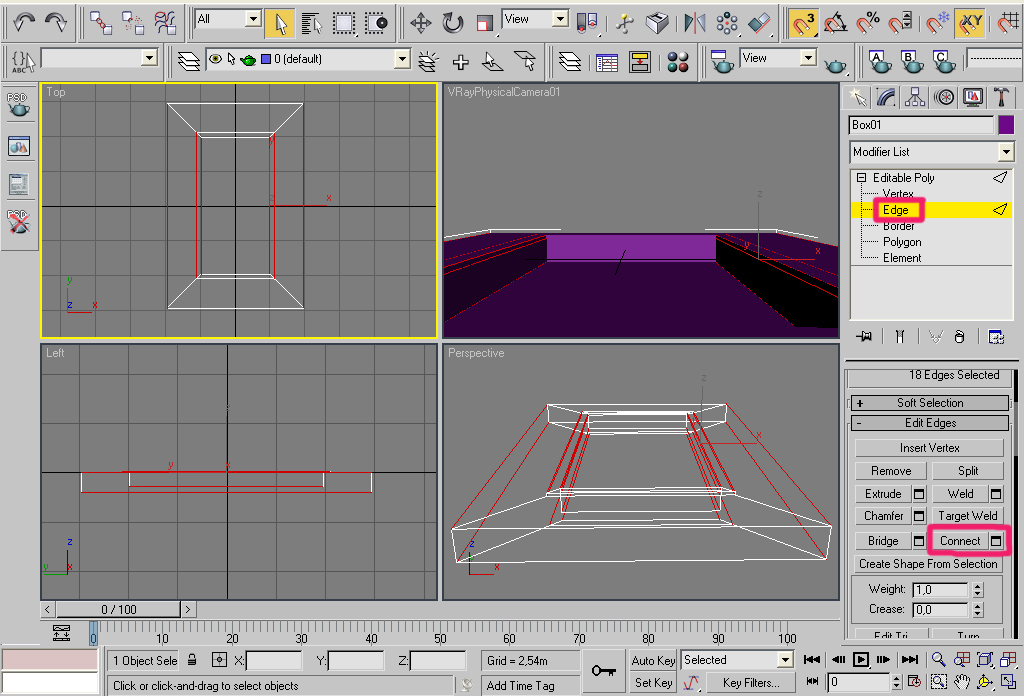The image size is (1024, 696).
Task: Open the Layer Manager icon
Action: point(189,61)
